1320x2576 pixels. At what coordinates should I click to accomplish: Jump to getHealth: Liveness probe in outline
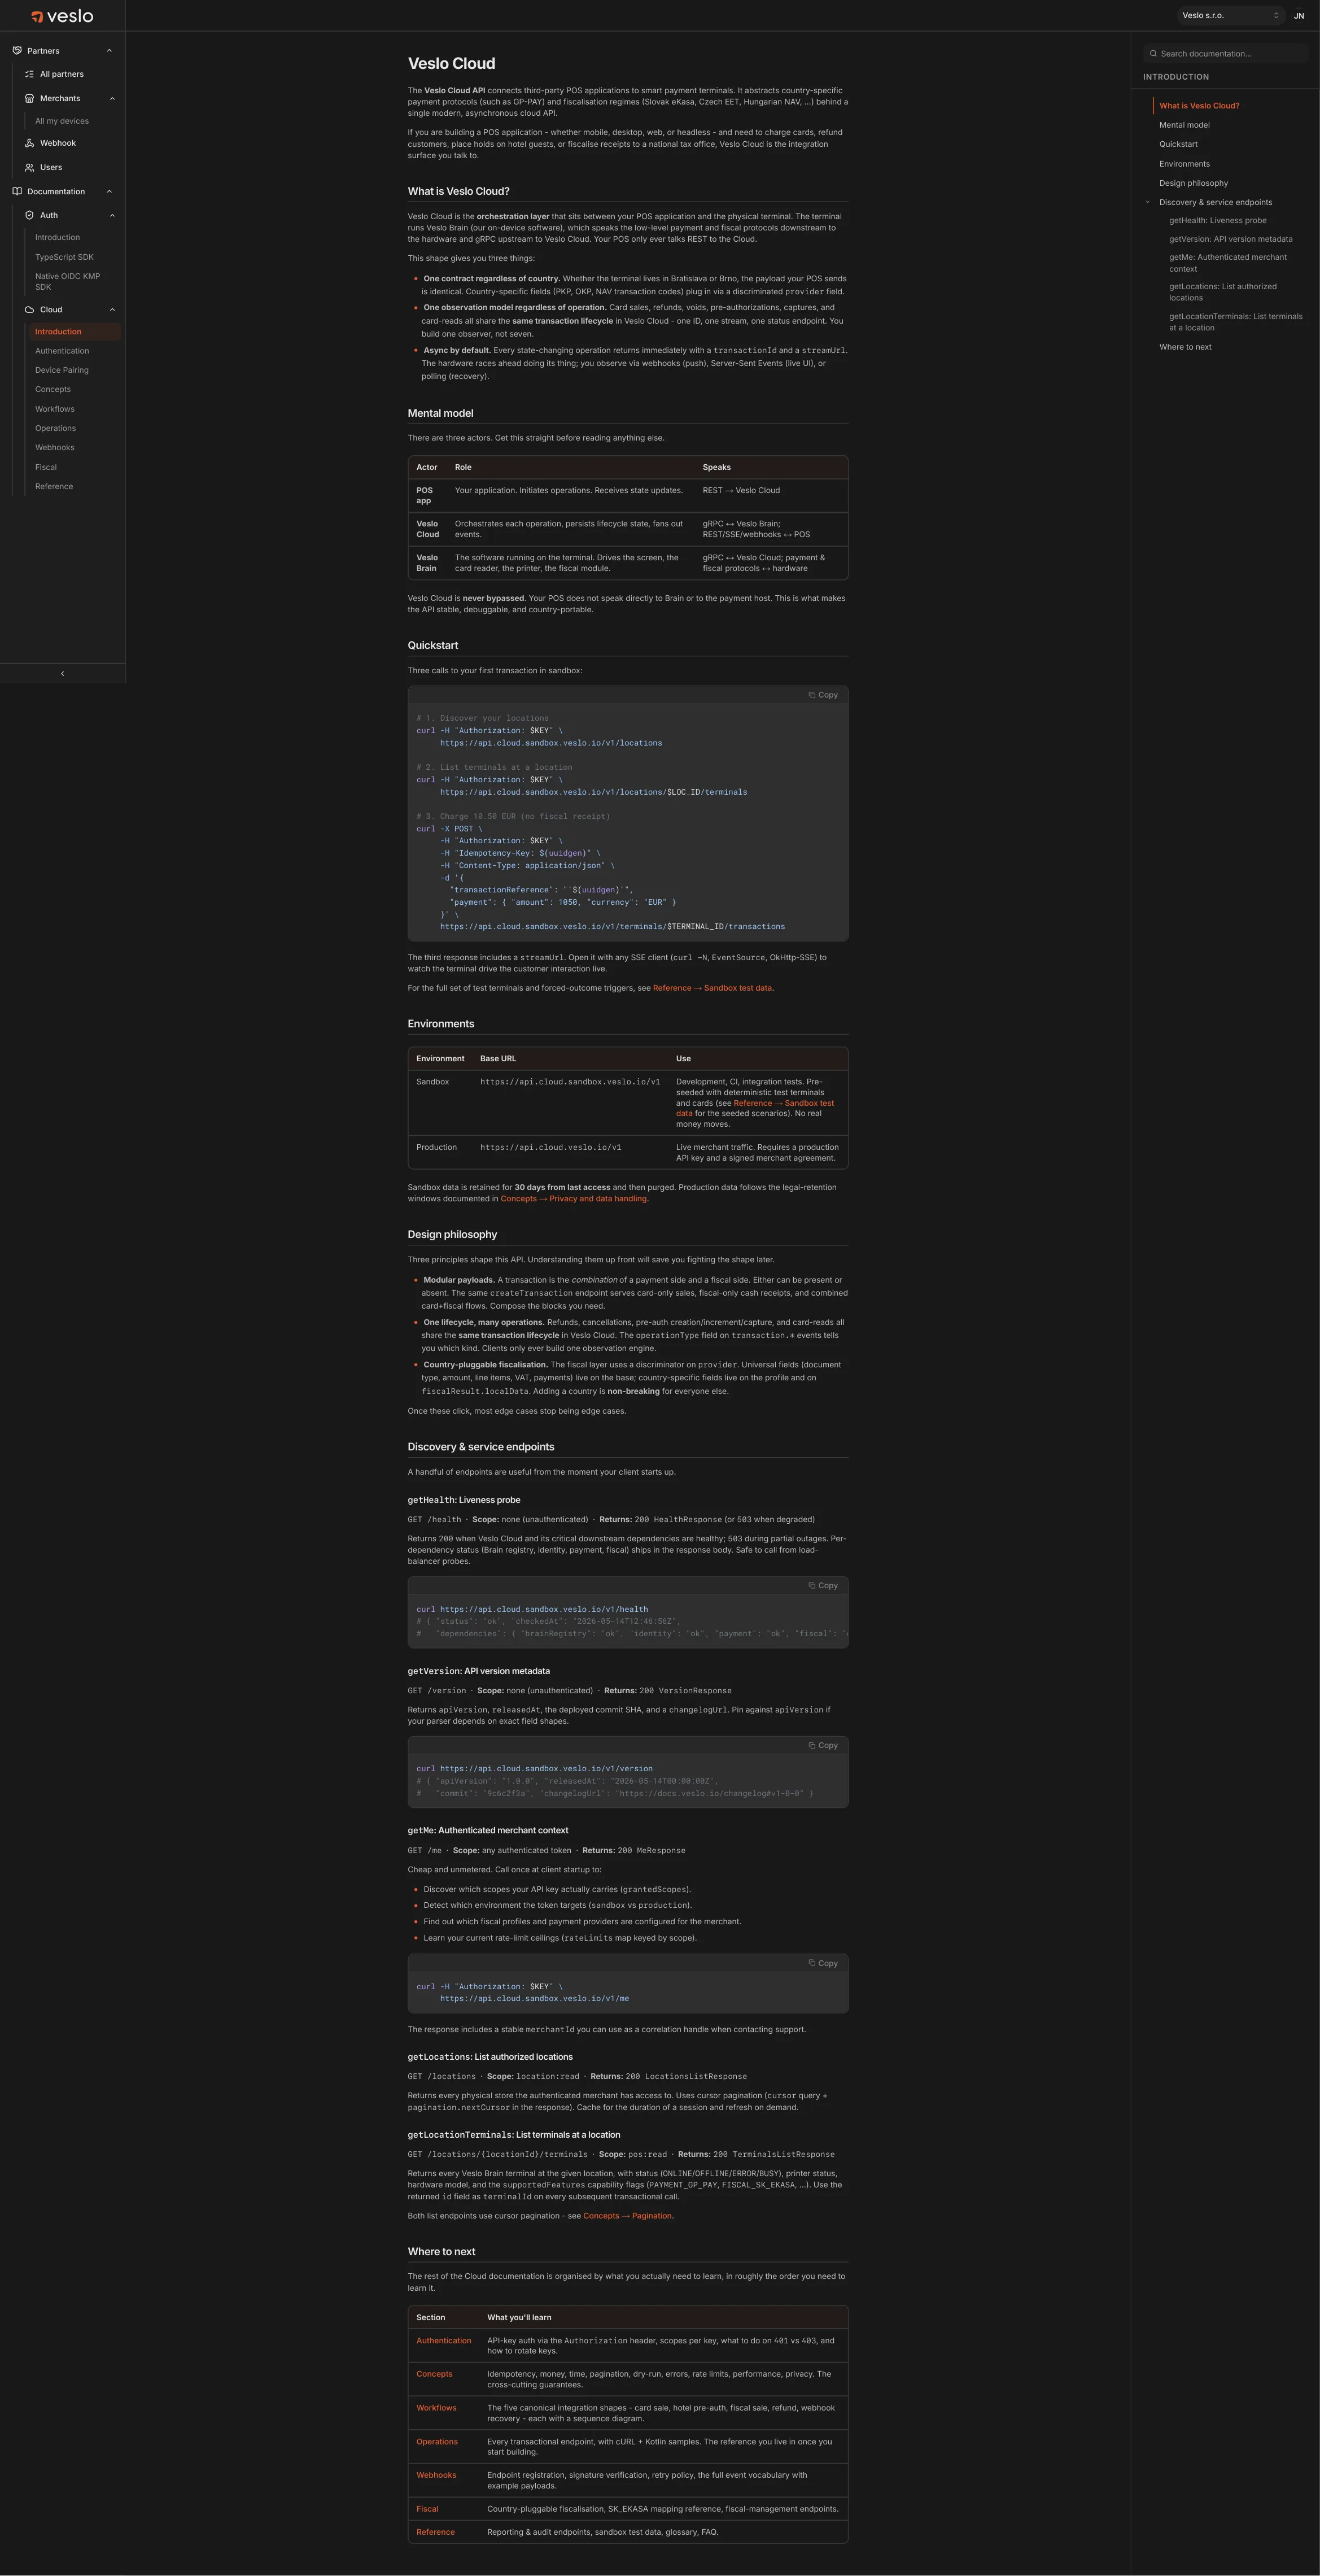(1217, 220)
